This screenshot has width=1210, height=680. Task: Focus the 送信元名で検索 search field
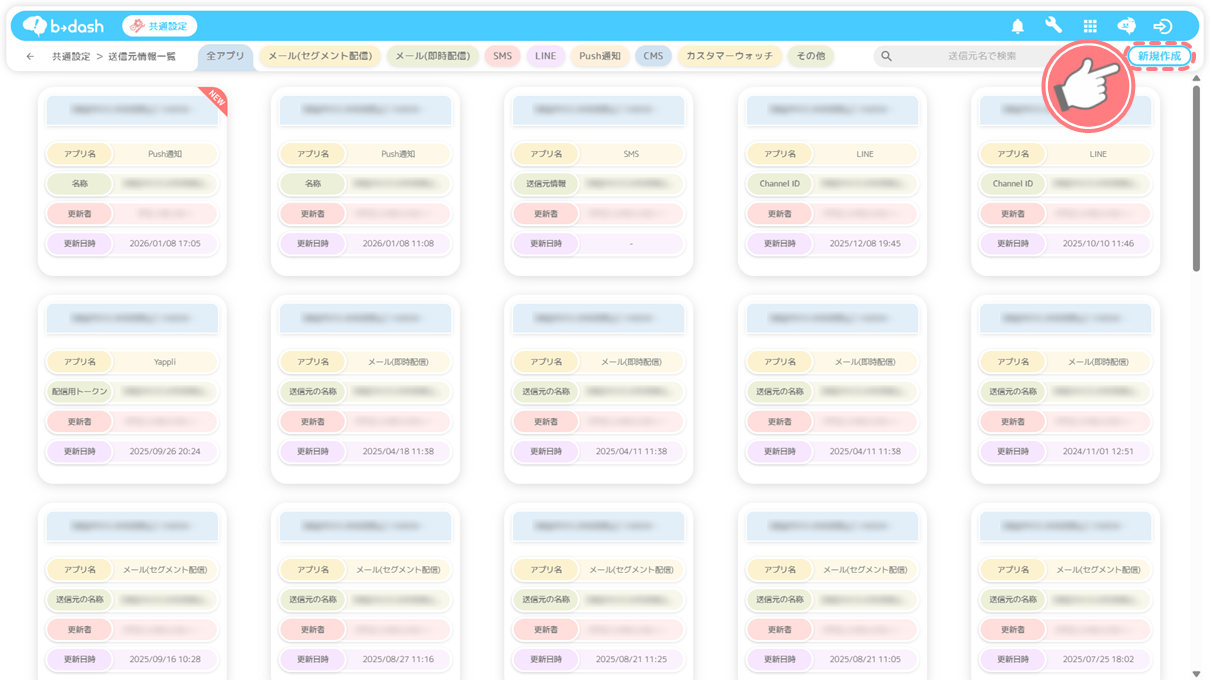tap(980, 57)
